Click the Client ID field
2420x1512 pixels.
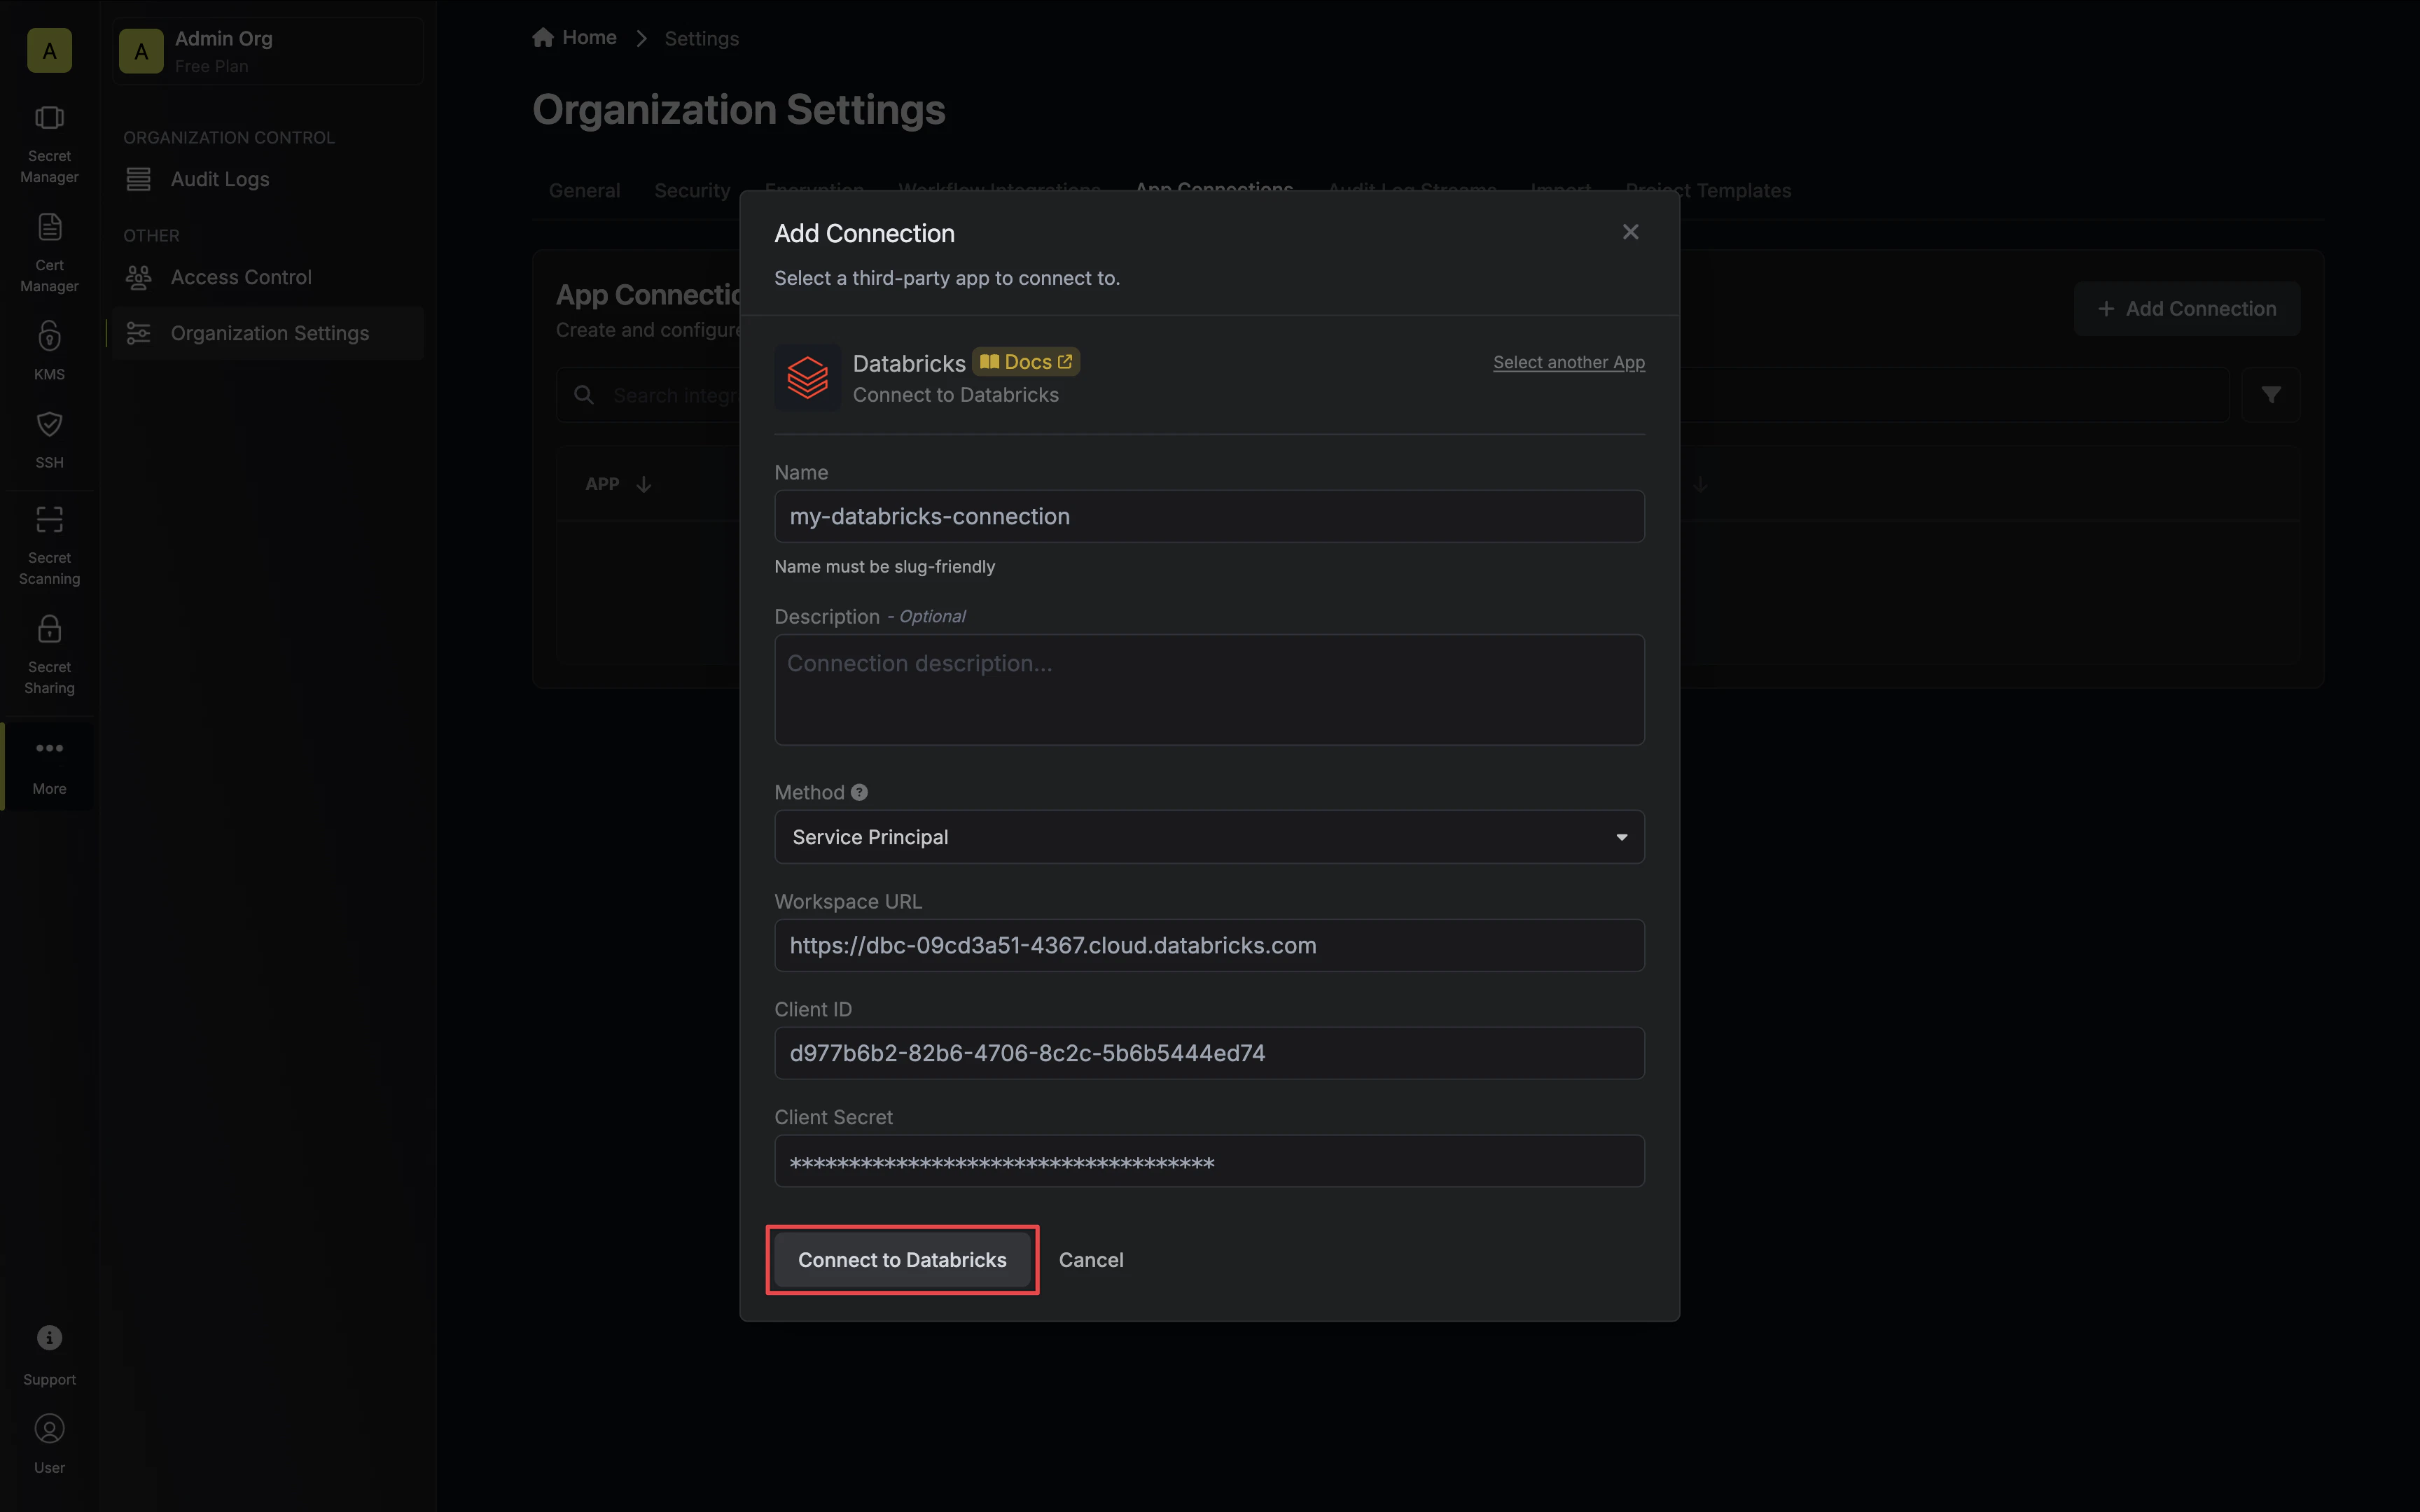pyautogui.click(x=1209, y=1053)
